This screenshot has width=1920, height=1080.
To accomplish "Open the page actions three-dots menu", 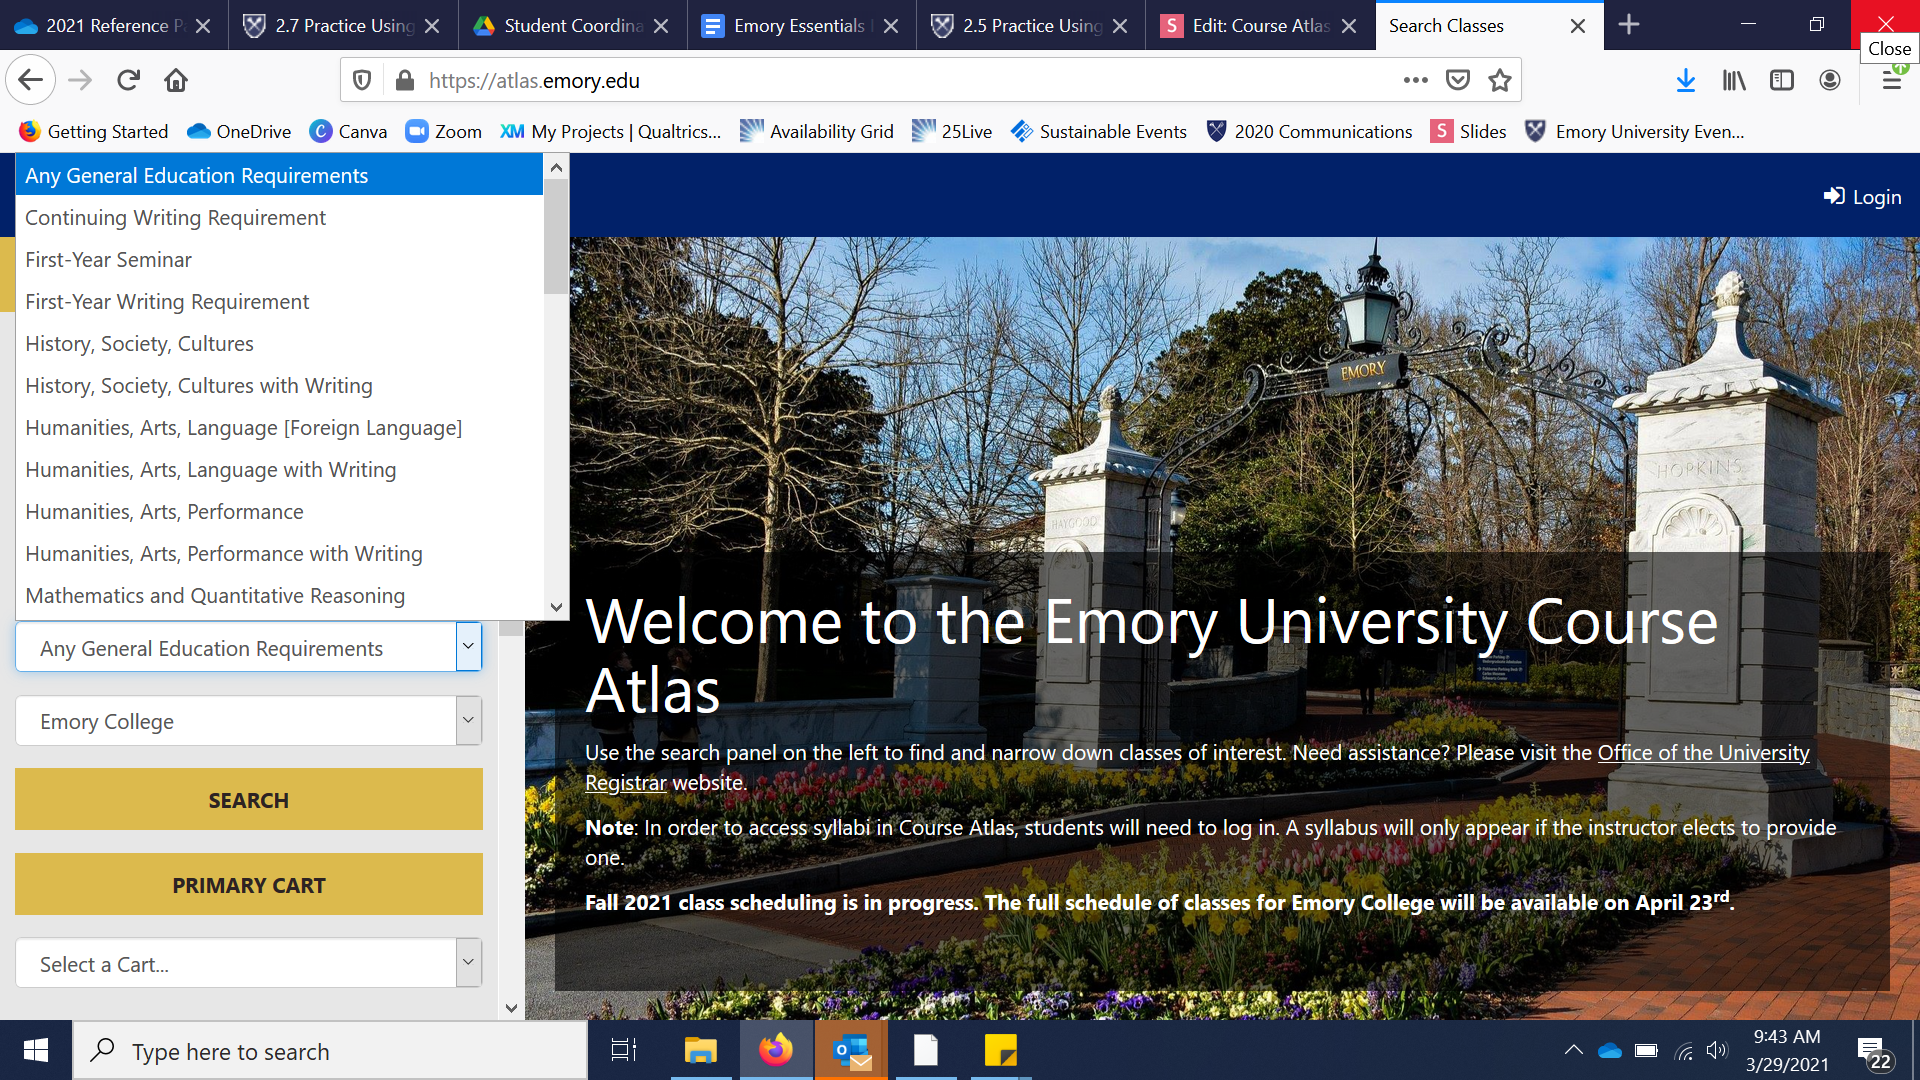I will click(1415, 80).
